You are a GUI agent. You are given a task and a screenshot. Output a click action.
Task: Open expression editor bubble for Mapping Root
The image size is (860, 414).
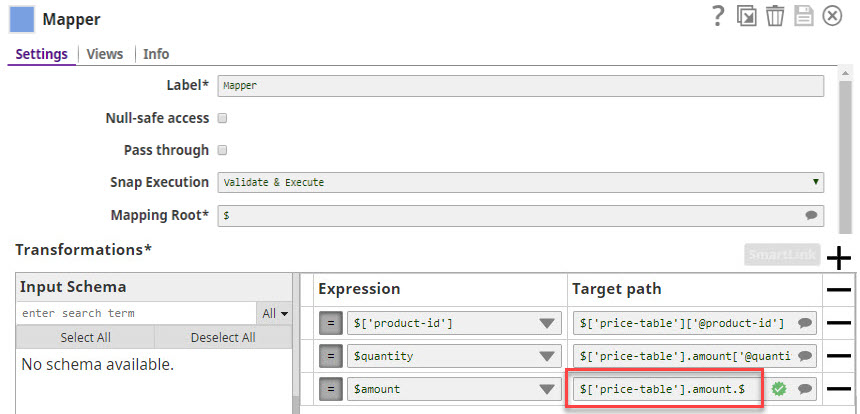[811, 215]
